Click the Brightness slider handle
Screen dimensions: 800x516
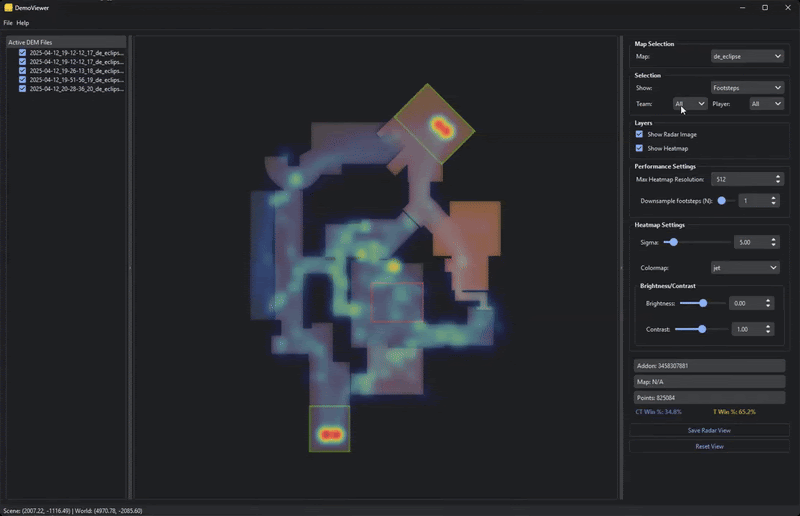point(703,303)
